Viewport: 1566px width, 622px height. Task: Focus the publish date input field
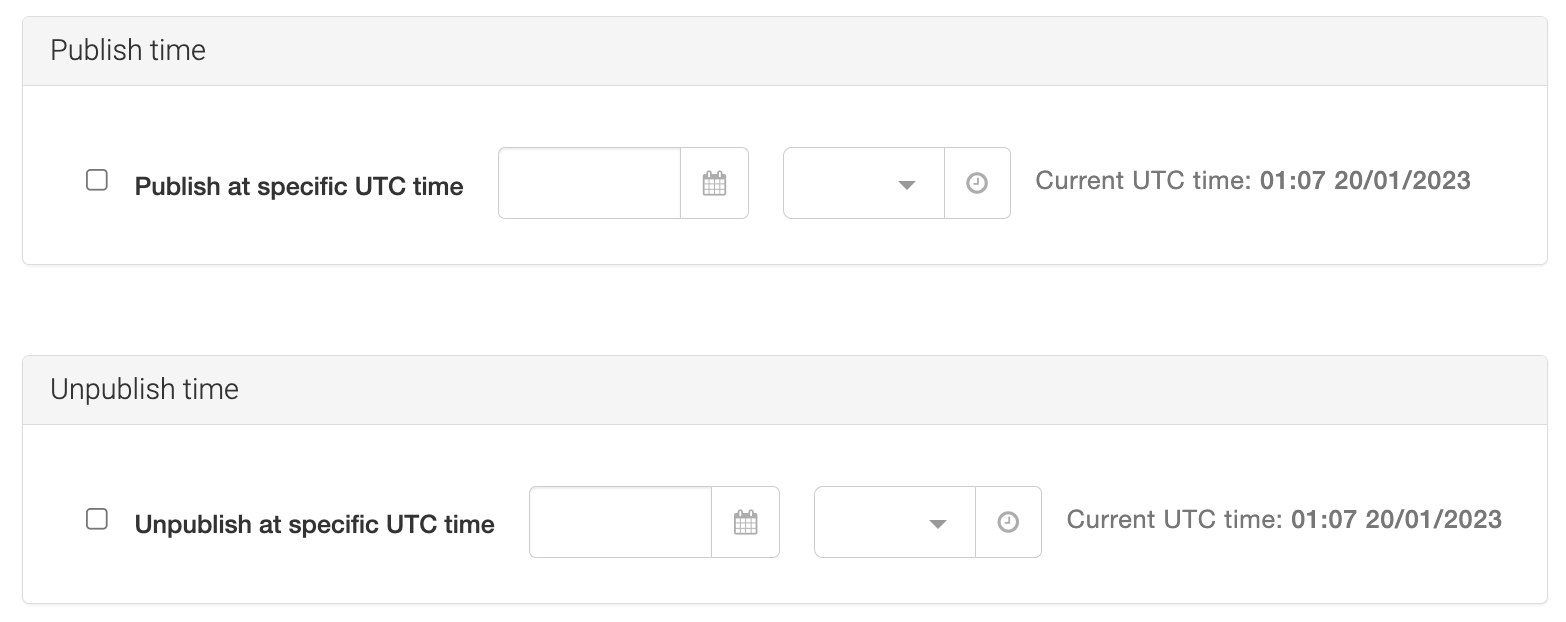click(x=589, y=183)
